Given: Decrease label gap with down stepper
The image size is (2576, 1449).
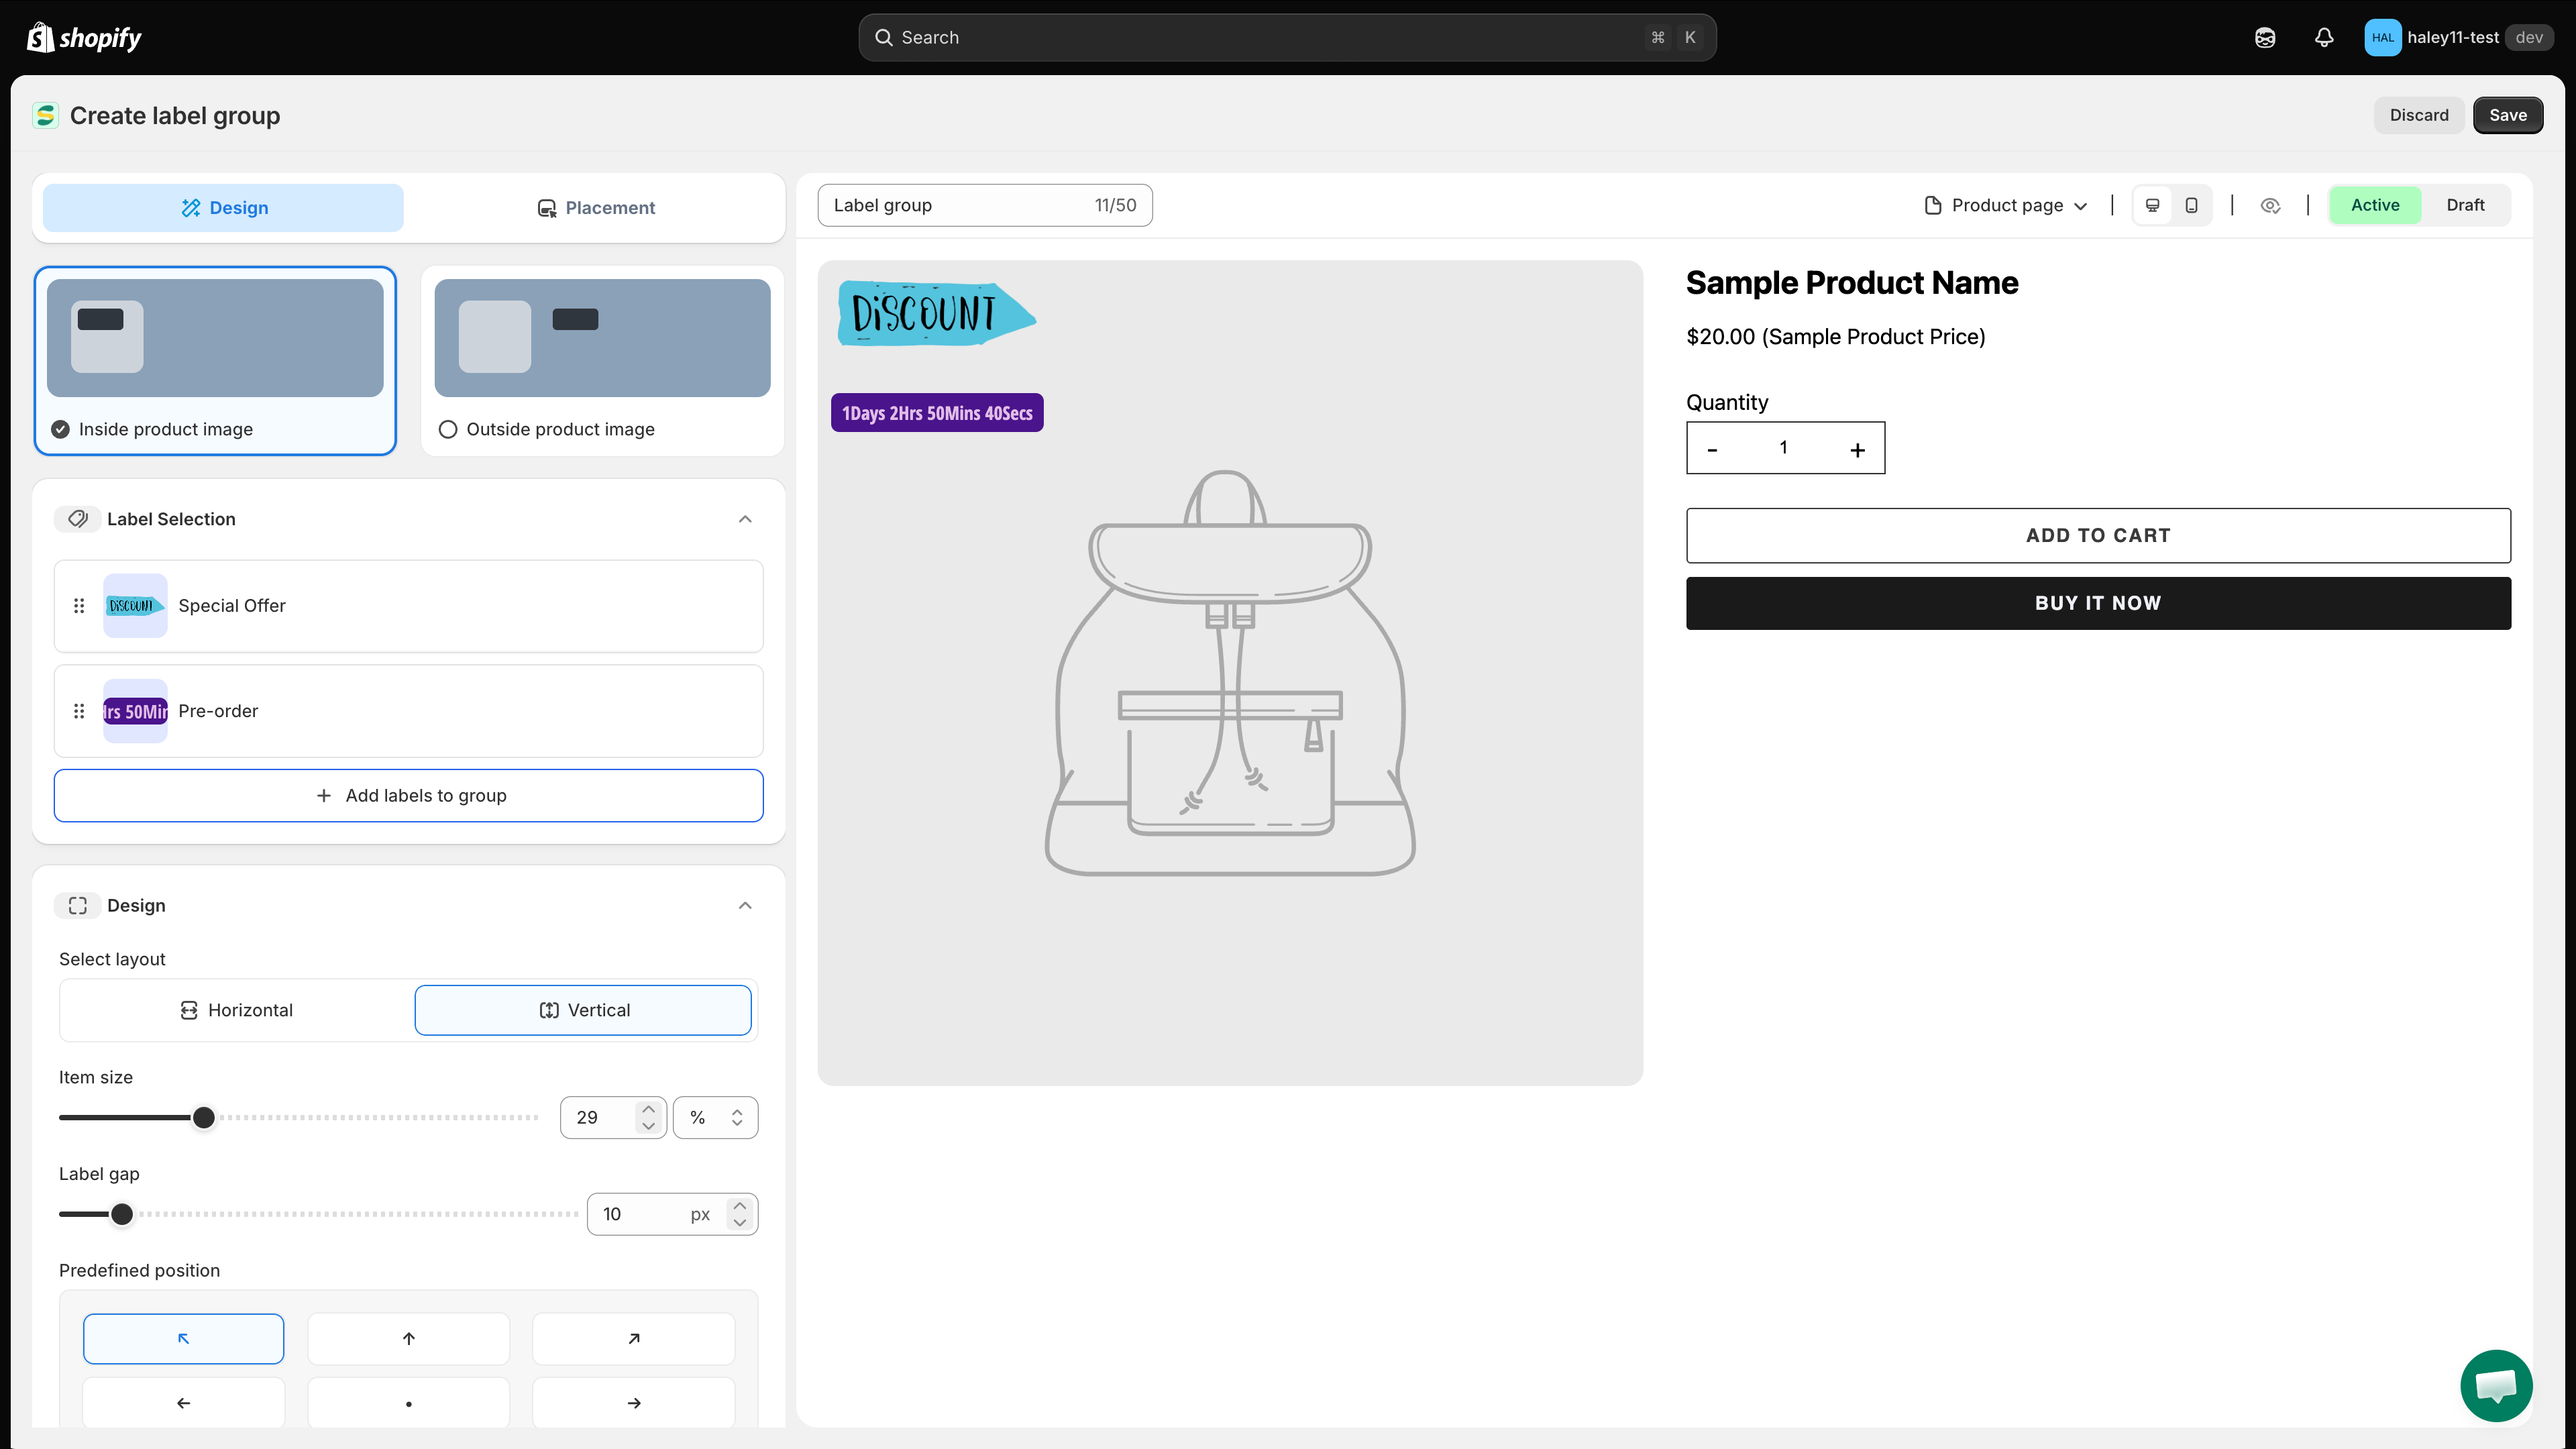Looking at the screenshot, I should [x=740, y=1222].
